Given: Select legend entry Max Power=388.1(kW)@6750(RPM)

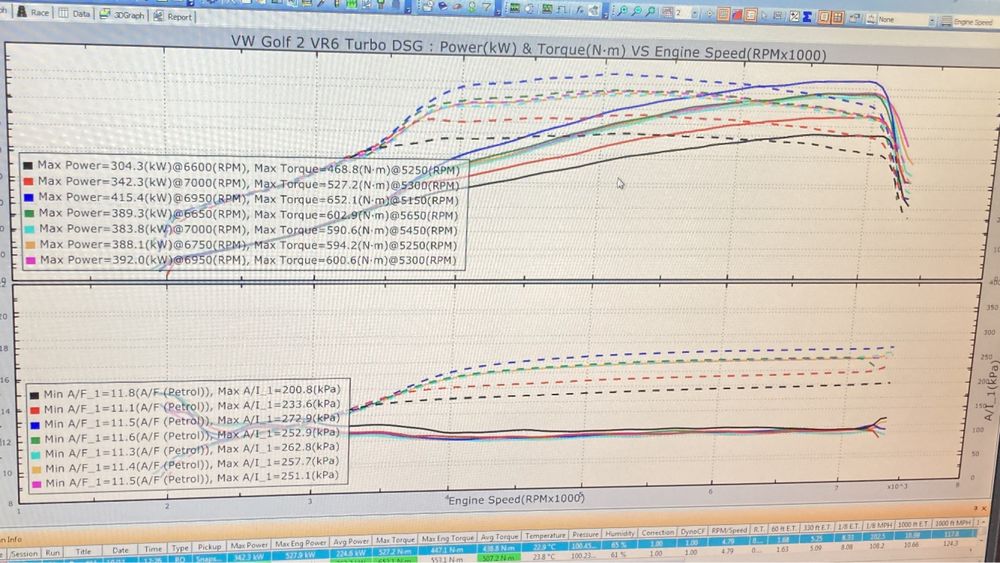Looking at the screenshot, I should click(x=241, y=245).
